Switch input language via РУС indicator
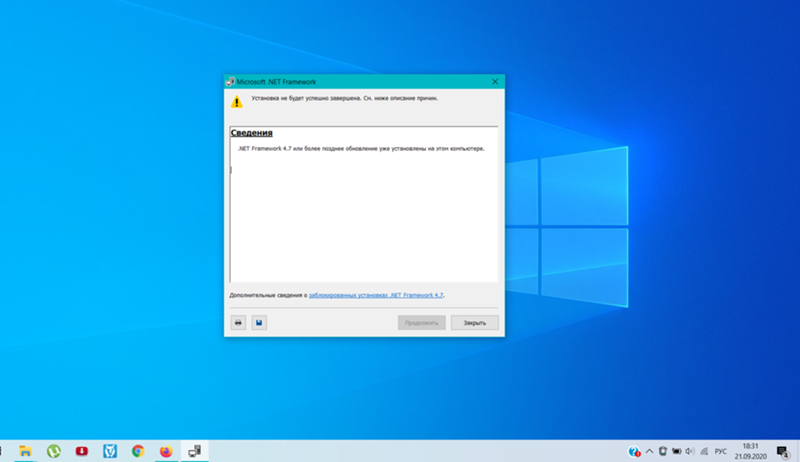 tap(720, 451)
